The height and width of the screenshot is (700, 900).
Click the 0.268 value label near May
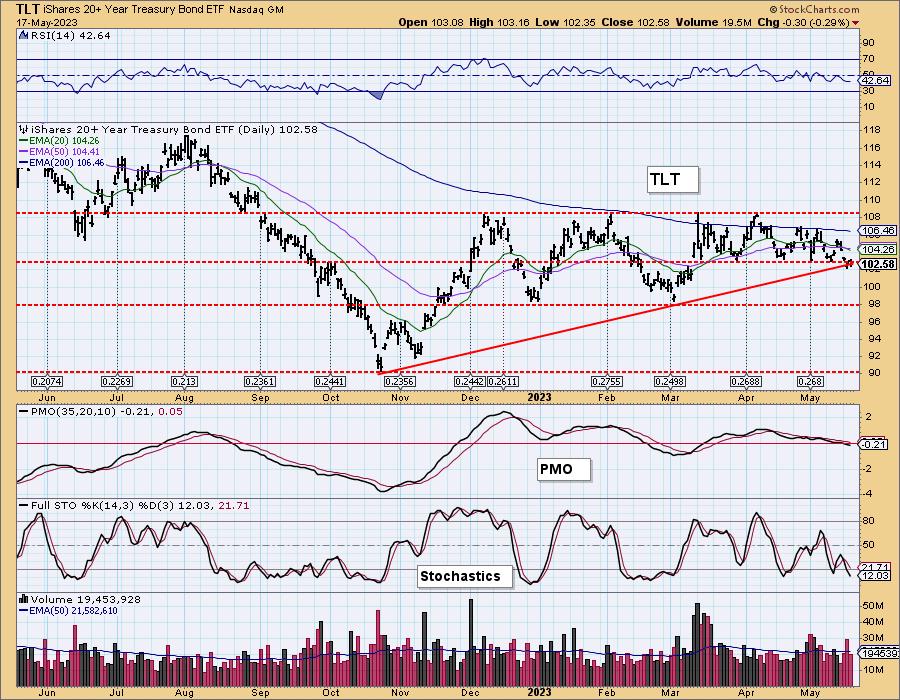810,382
